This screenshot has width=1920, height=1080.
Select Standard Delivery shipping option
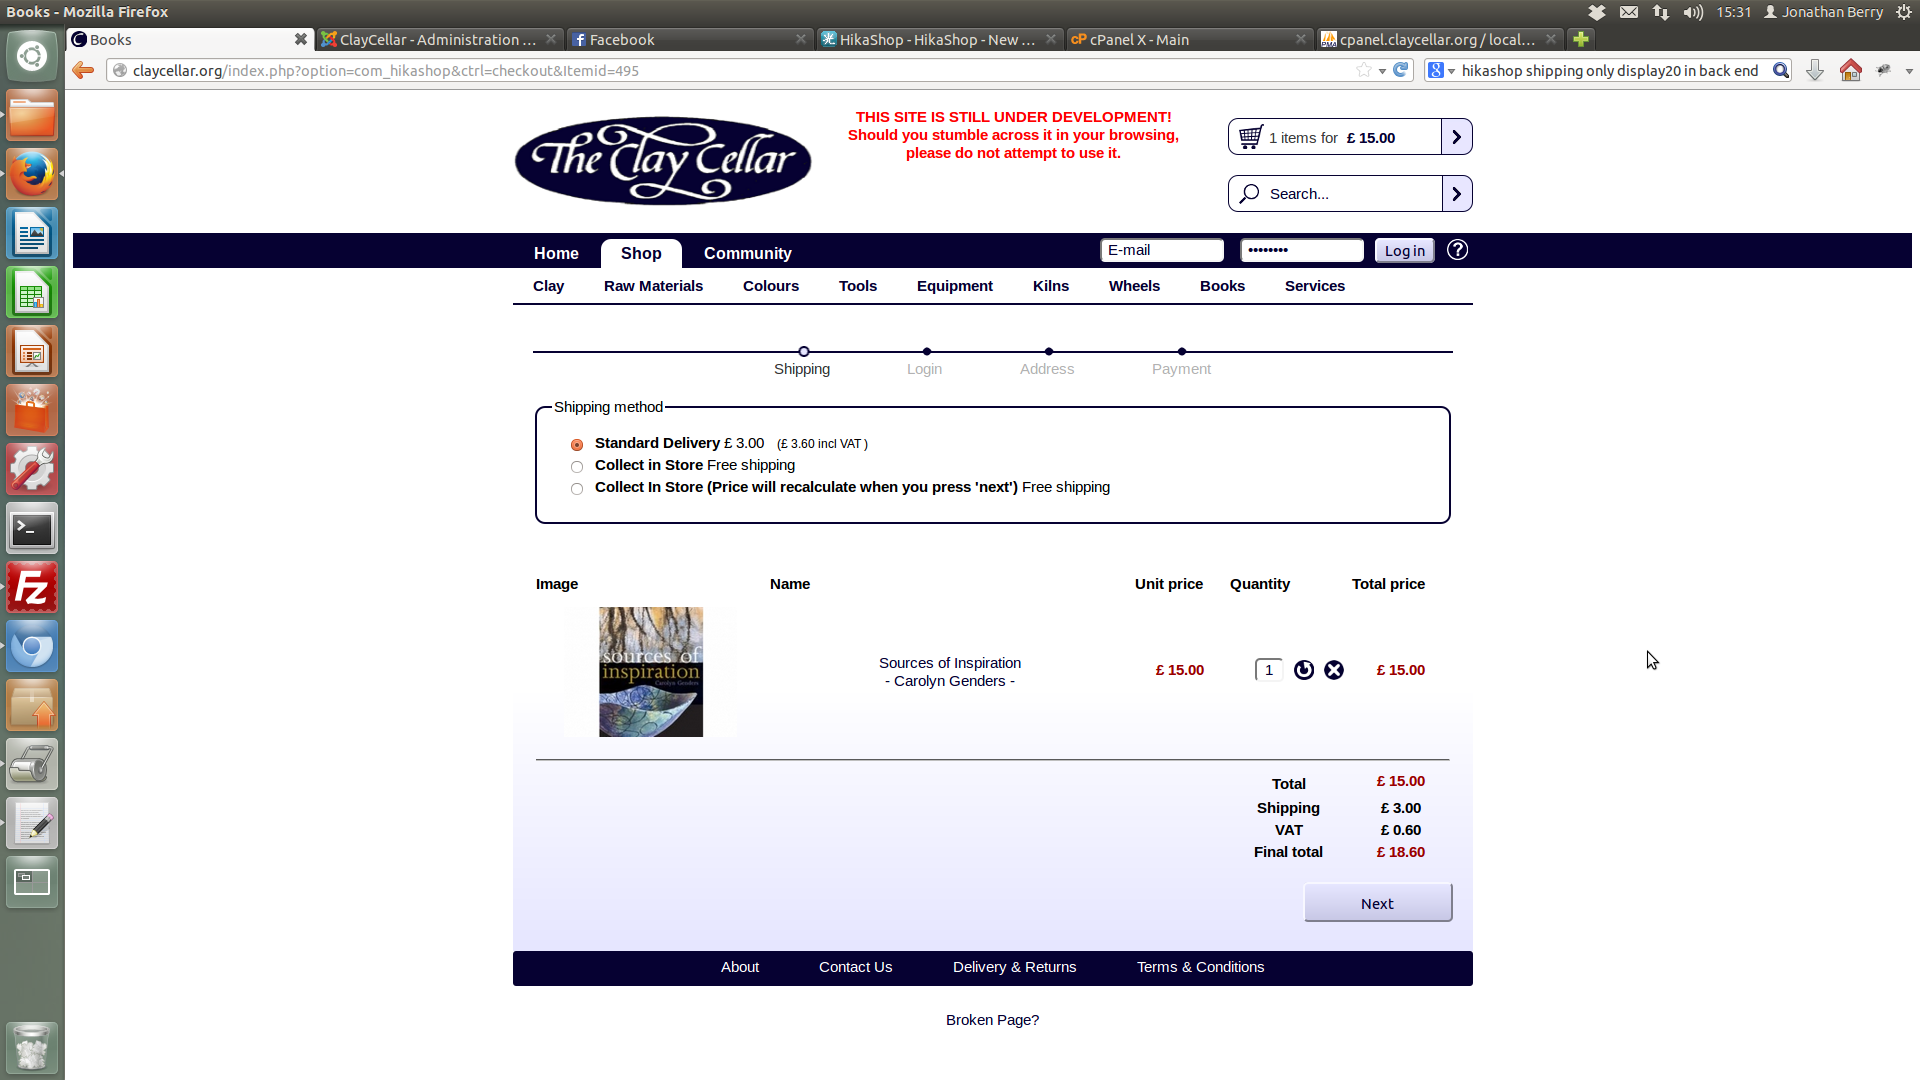click(x=577, y=445)
